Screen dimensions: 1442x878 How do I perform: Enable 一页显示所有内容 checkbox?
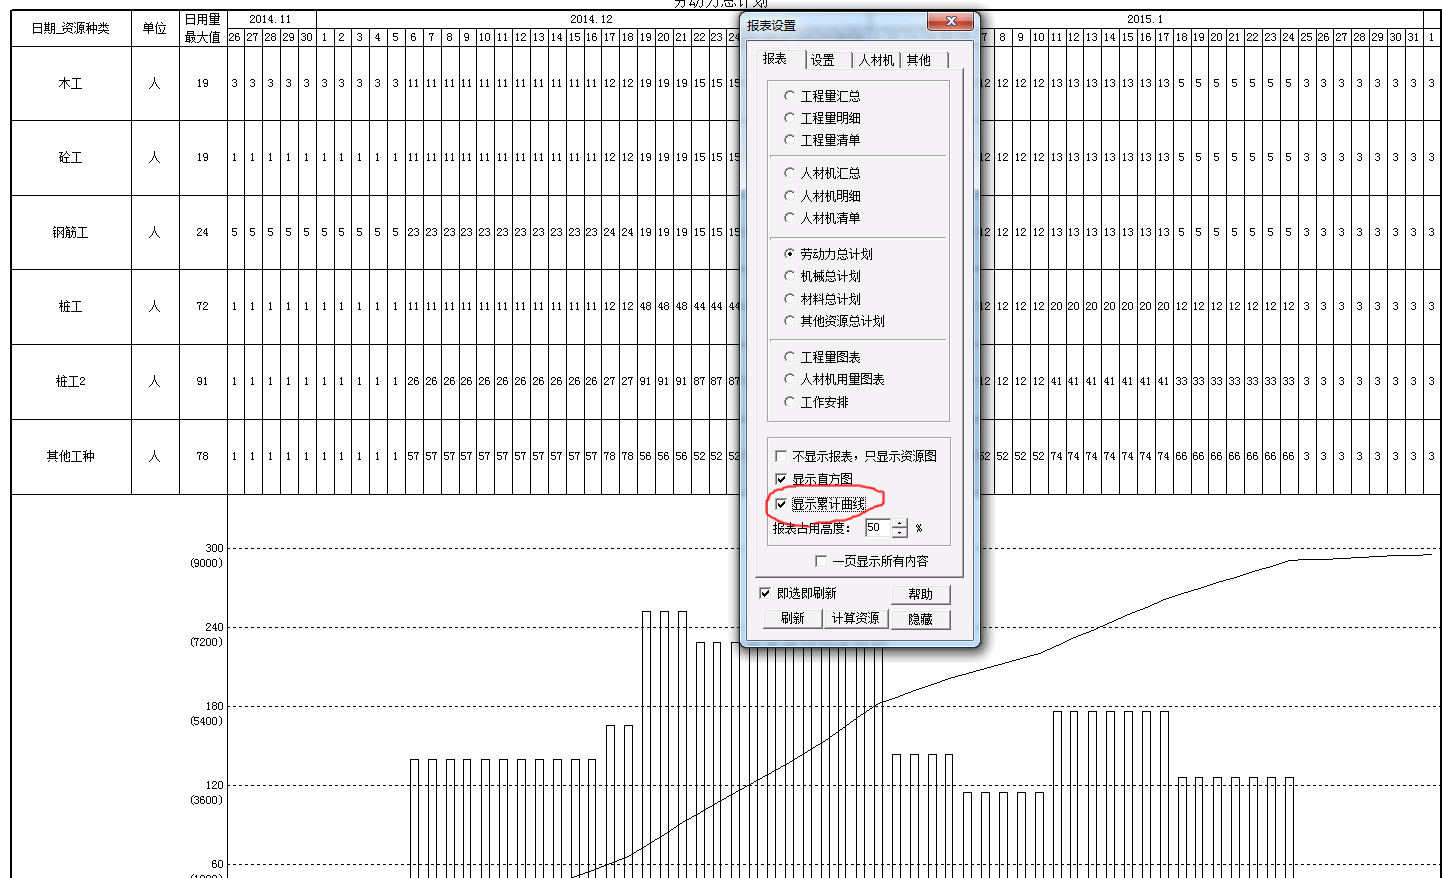821,561
